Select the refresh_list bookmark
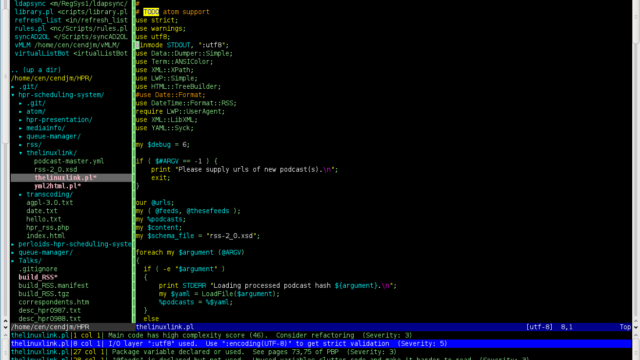The height and width of the screenshot is (360, 640). (x=71, y=20)
